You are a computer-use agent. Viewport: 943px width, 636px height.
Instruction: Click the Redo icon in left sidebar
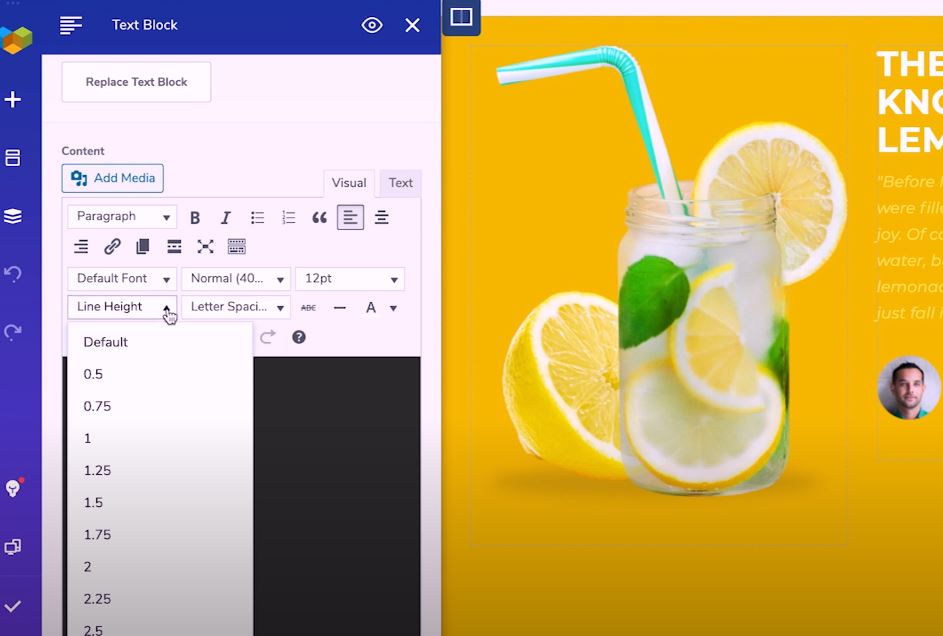pos(13,331)
